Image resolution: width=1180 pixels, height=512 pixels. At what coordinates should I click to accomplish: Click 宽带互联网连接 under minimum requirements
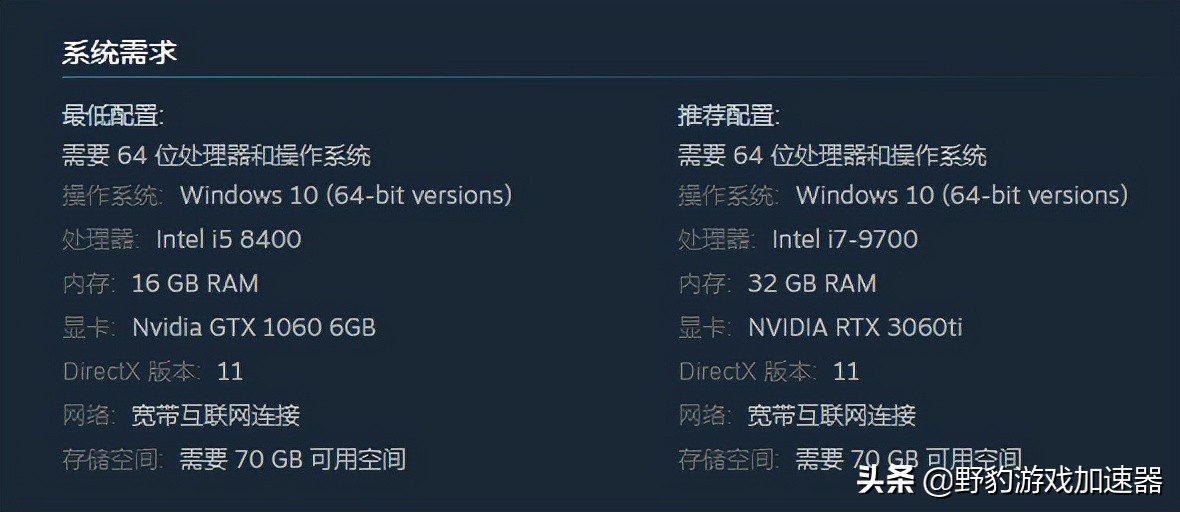215,415
